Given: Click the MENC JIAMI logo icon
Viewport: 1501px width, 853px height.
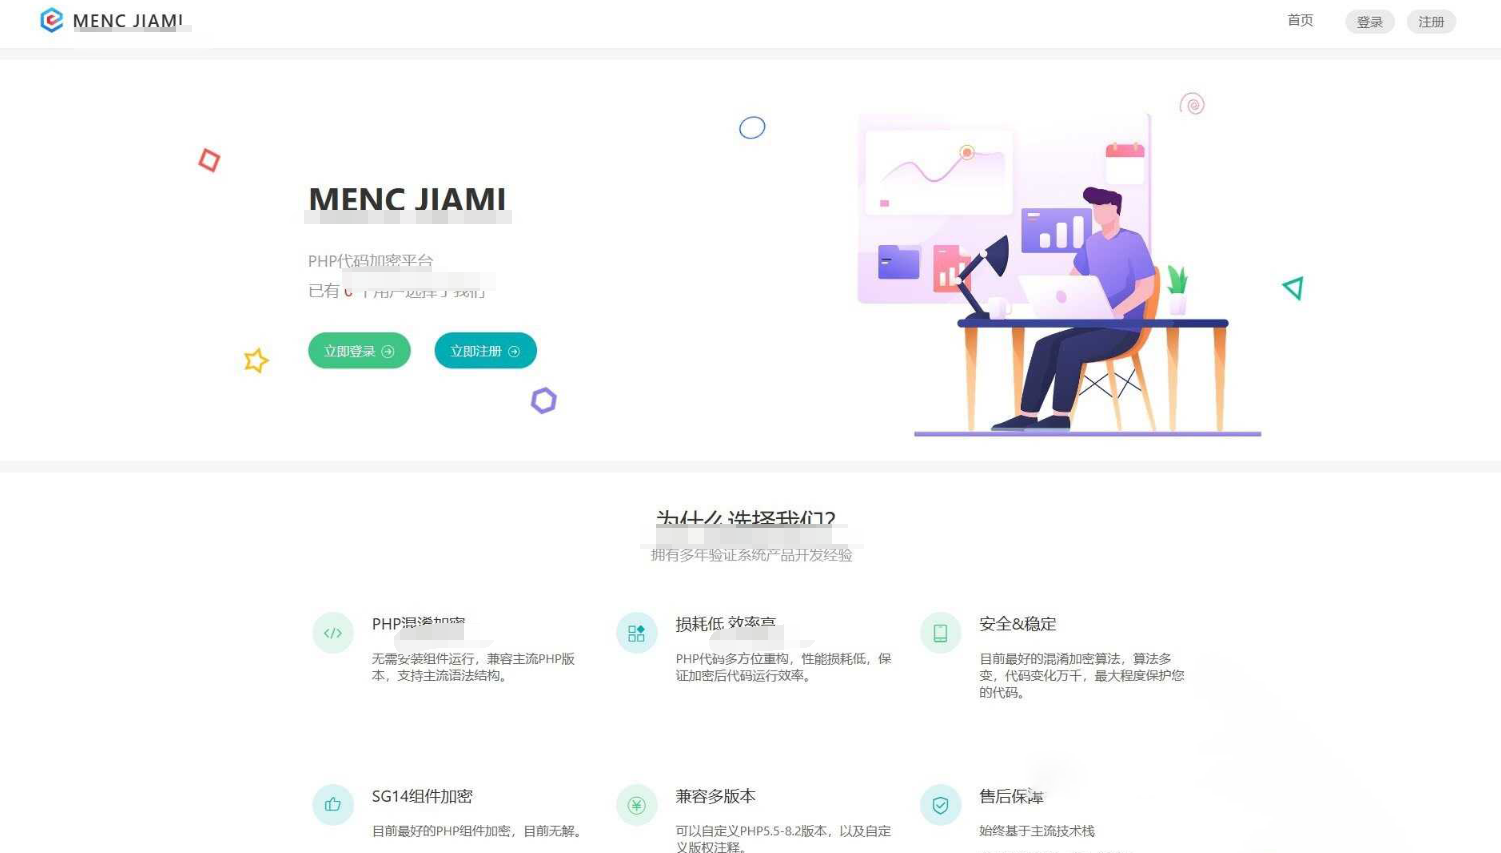Looking at the screenshot, I should click(50, 20).
